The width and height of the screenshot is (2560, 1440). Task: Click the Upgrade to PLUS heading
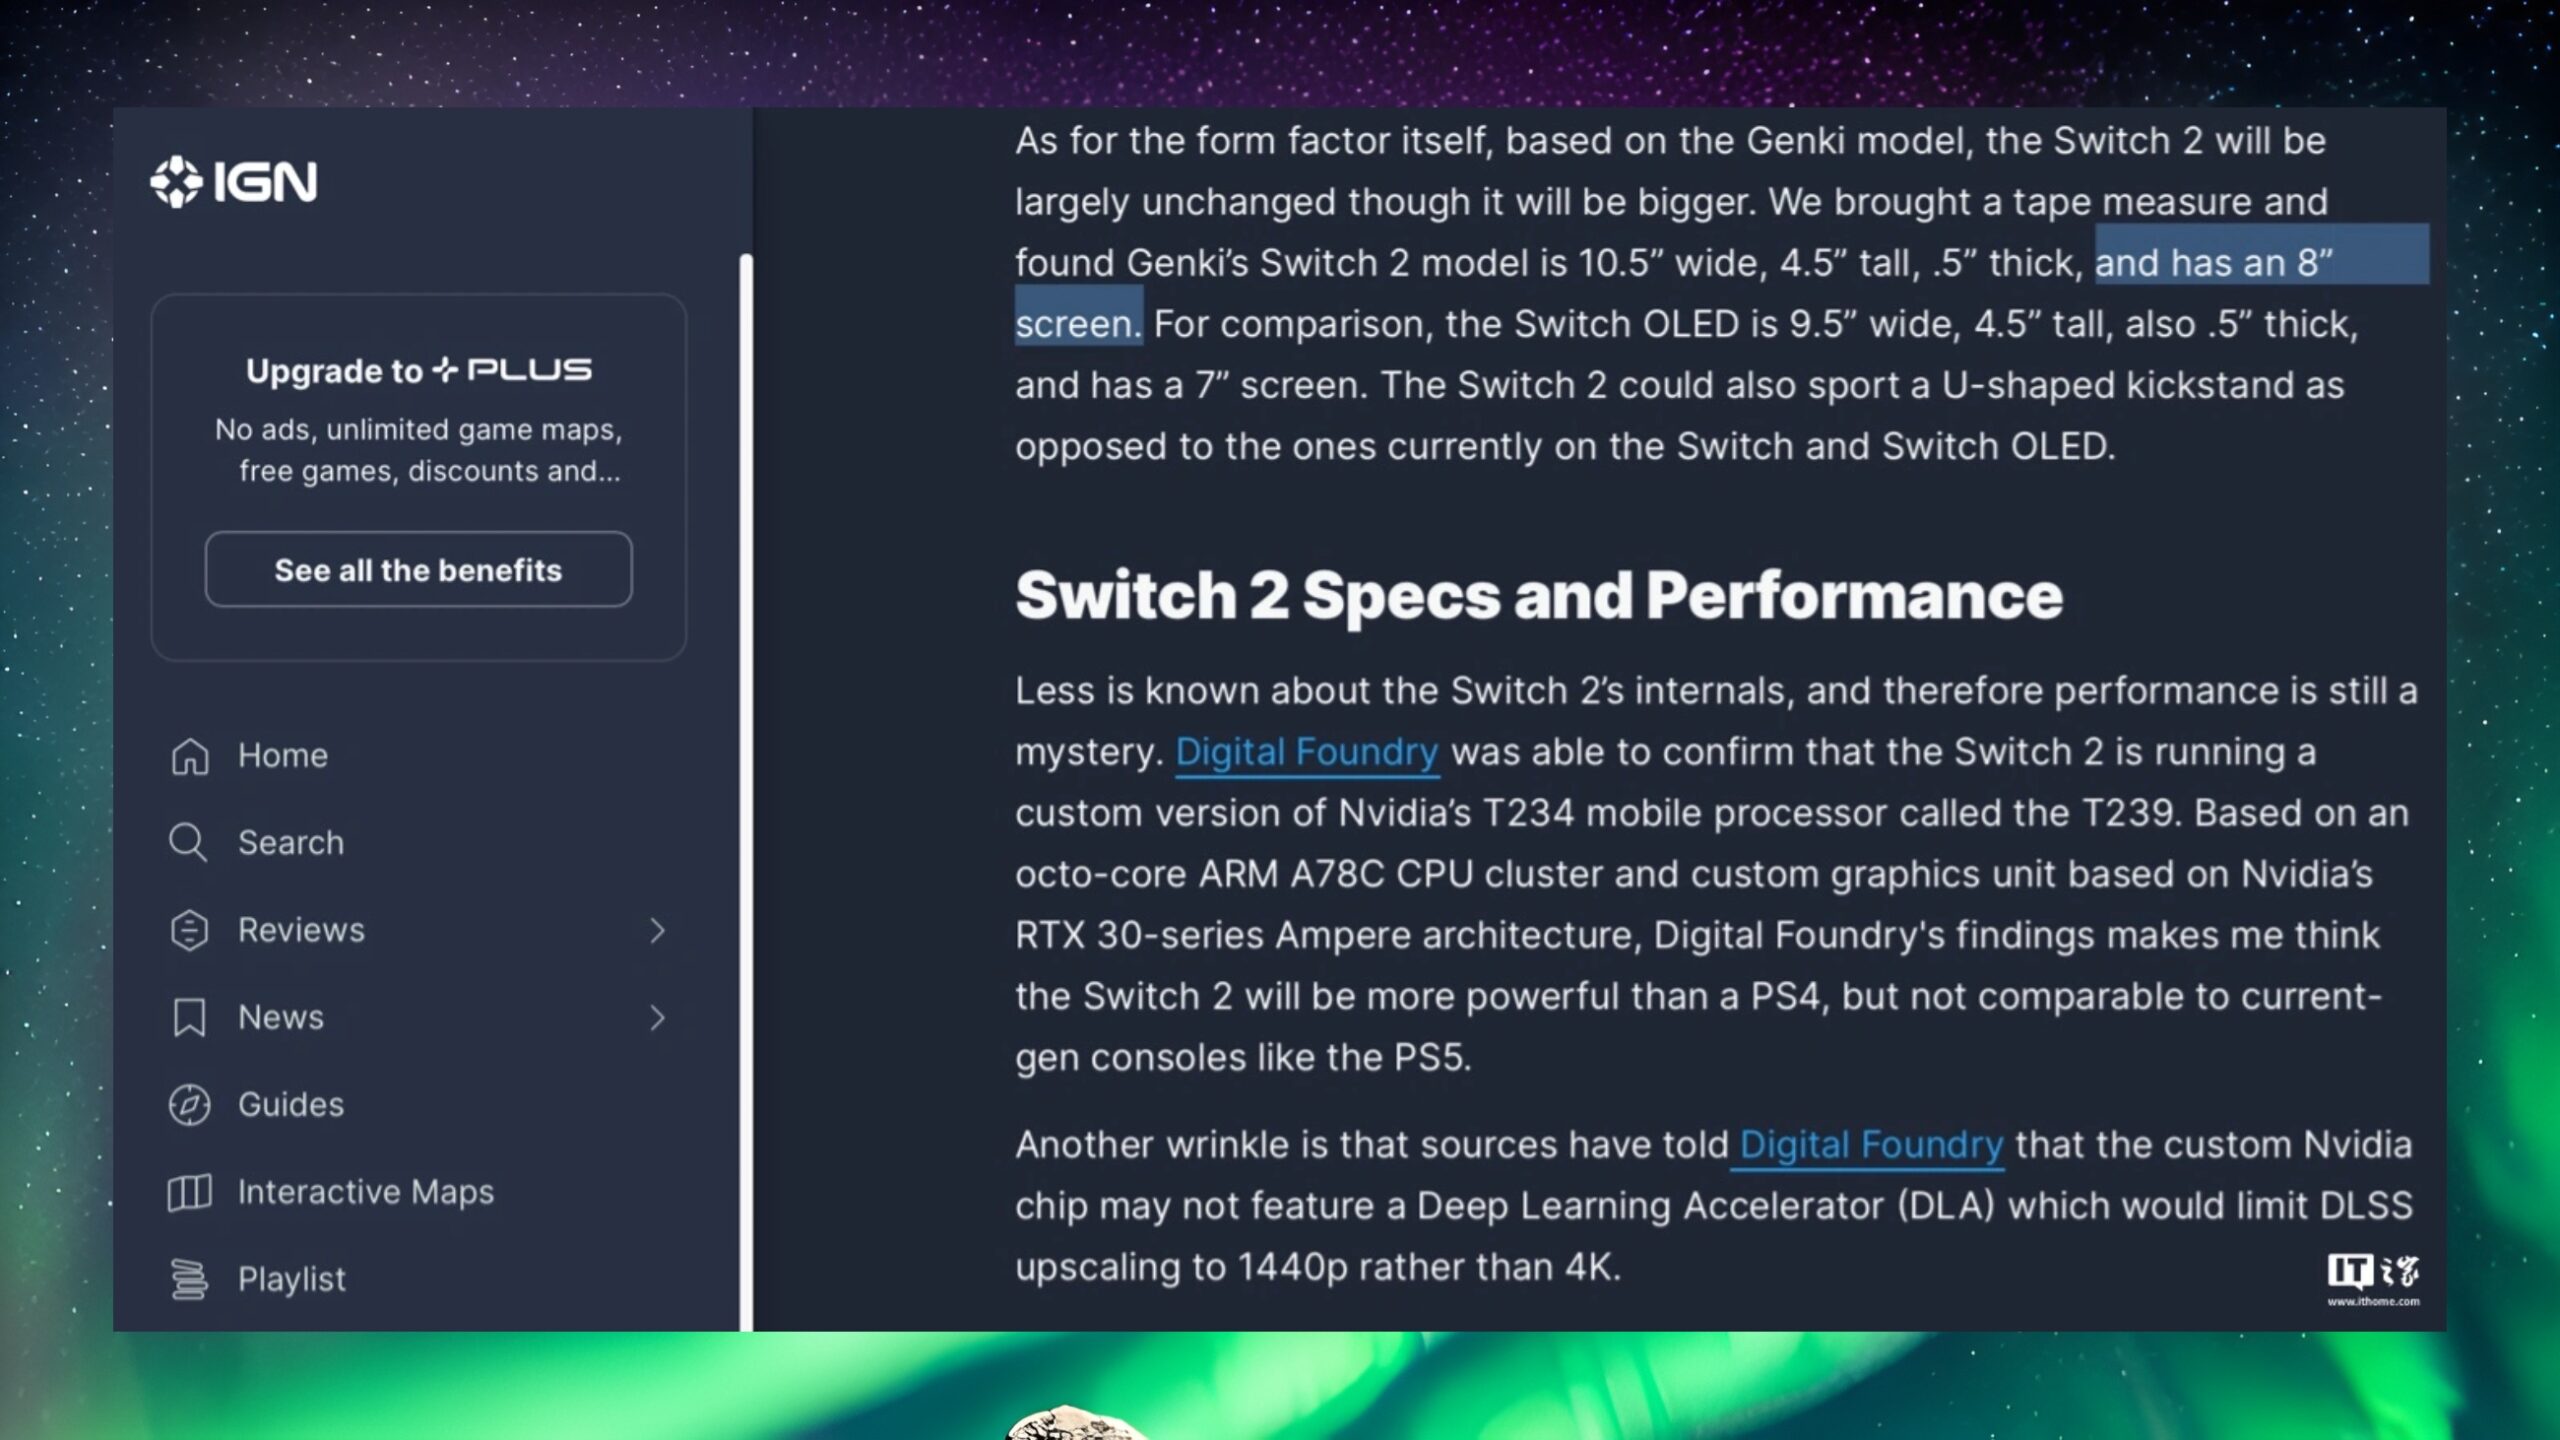[x=418, y=371]
